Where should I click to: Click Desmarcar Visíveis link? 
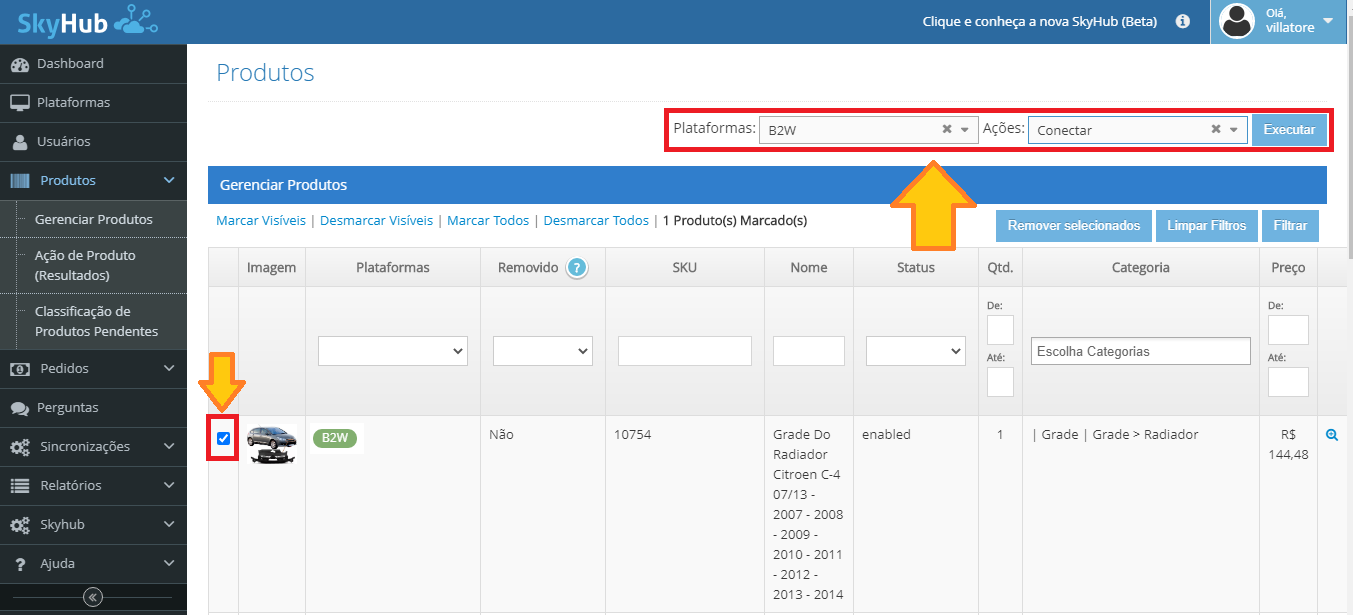point(376,221)
